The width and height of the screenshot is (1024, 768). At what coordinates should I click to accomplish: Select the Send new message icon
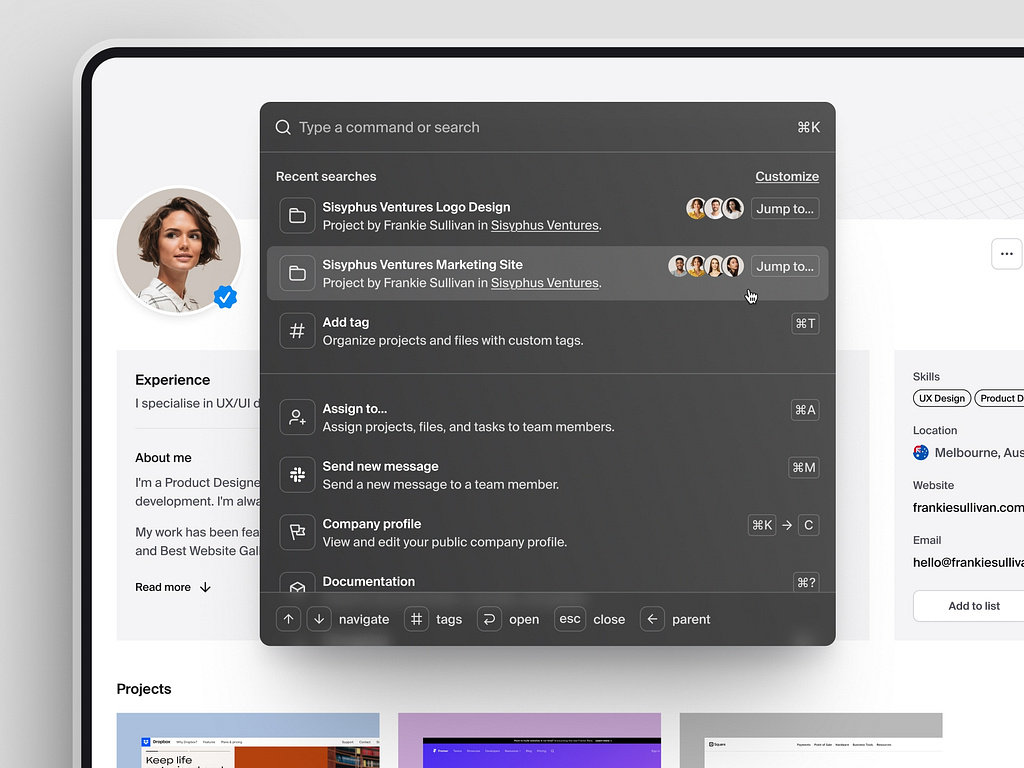[x=297, y=474]
